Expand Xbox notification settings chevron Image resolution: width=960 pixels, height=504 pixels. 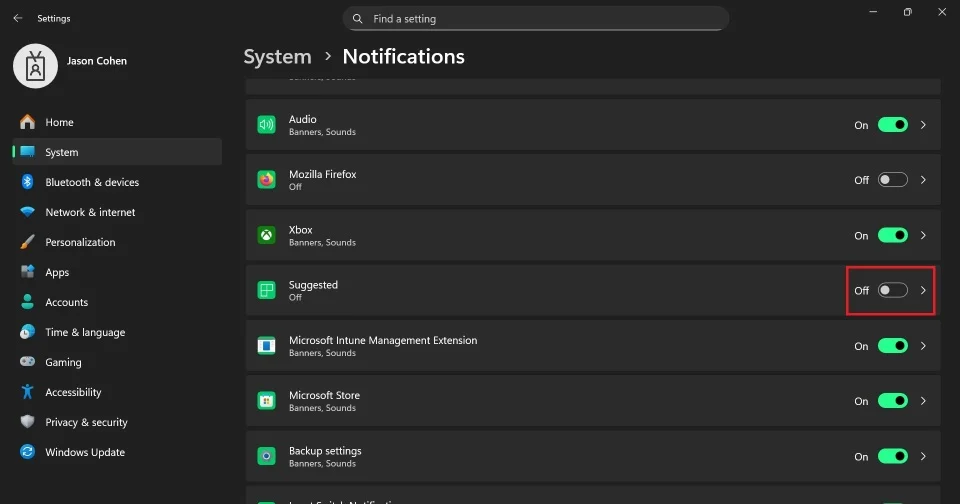click(x=923, y=236)
